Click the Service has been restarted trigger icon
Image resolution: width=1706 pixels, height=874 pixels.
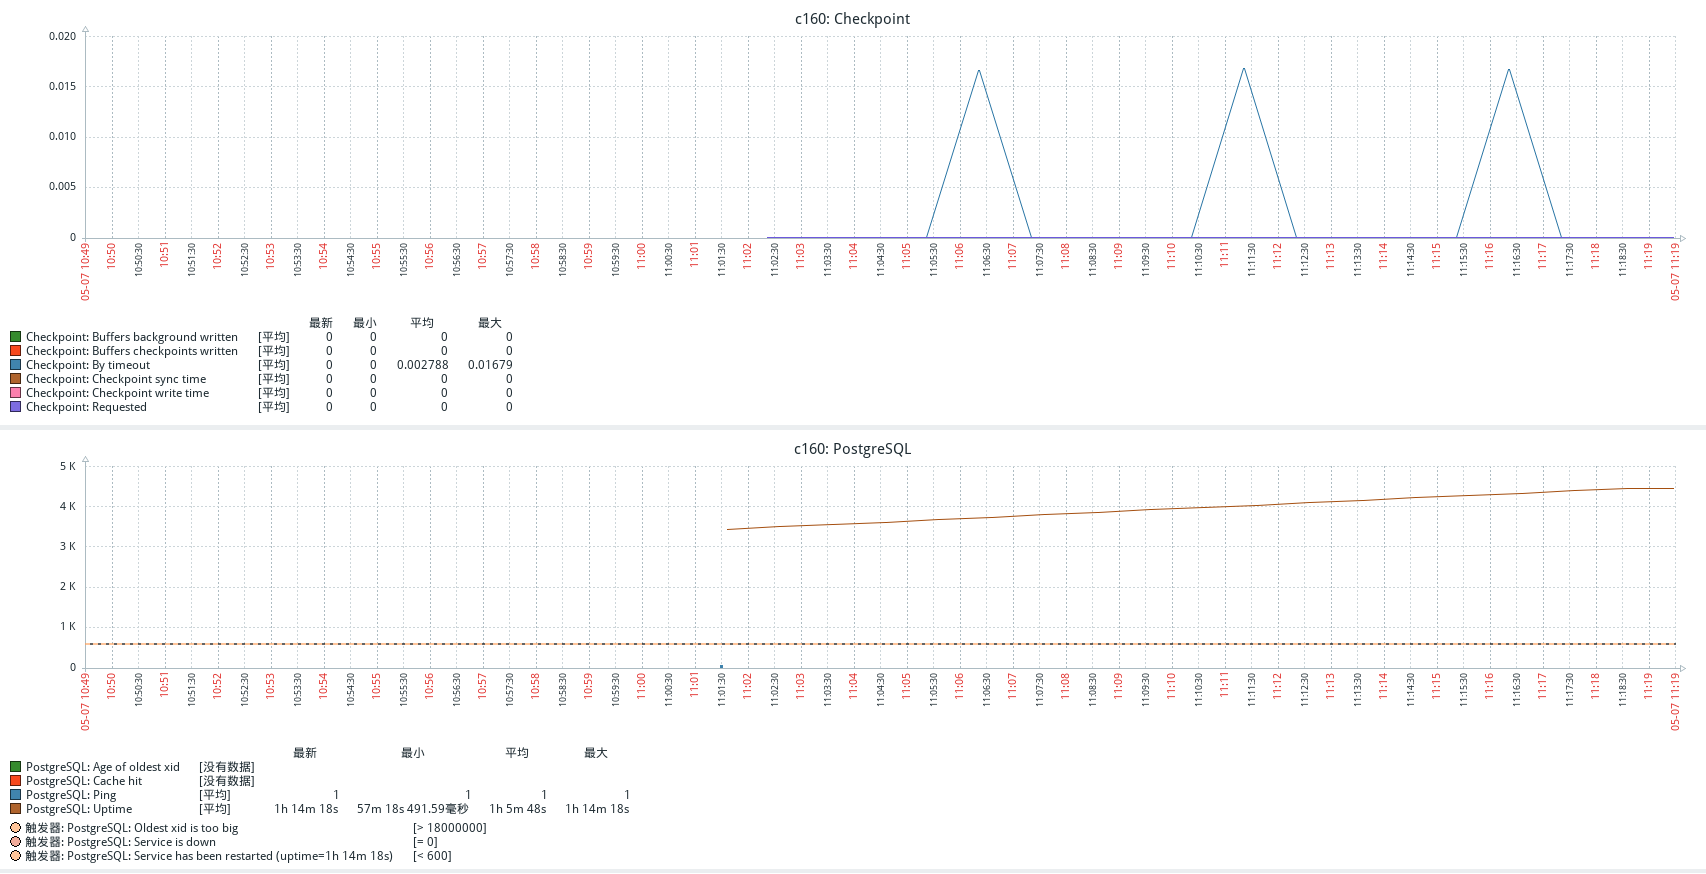(x=16, y=856)
